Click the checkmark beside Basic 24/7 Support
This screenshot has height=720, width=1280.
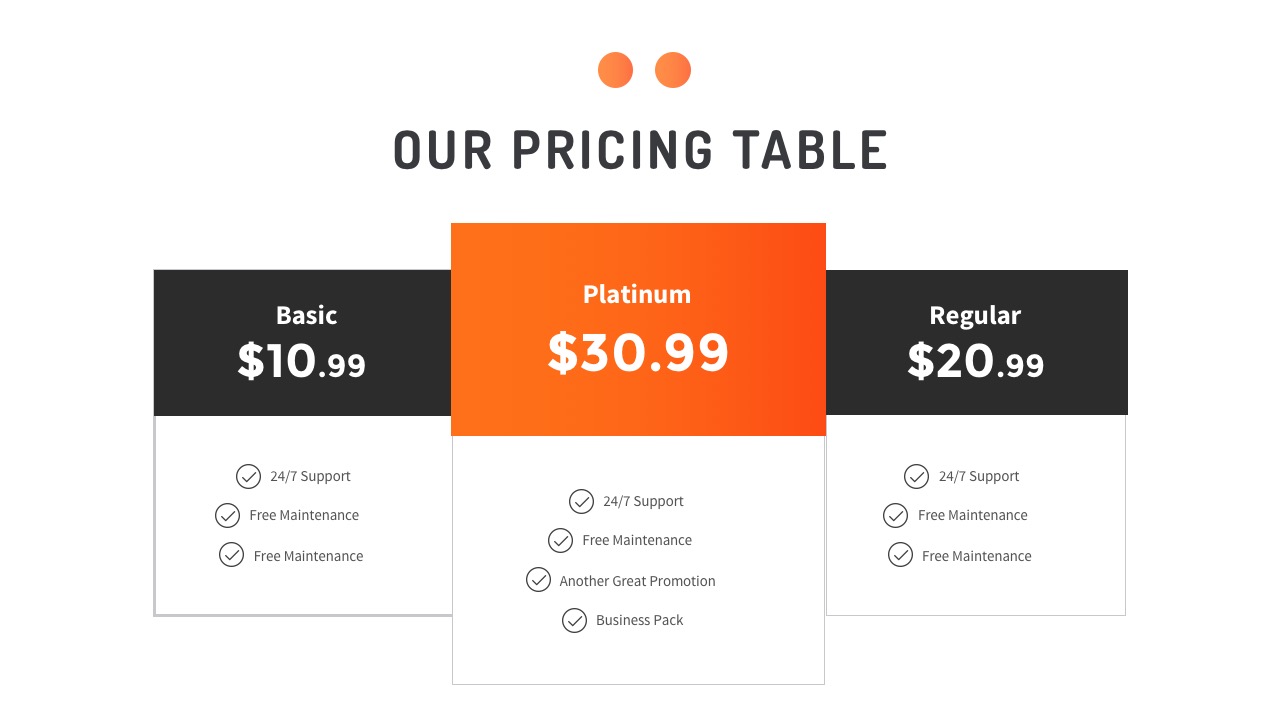(x=248, y=476)
